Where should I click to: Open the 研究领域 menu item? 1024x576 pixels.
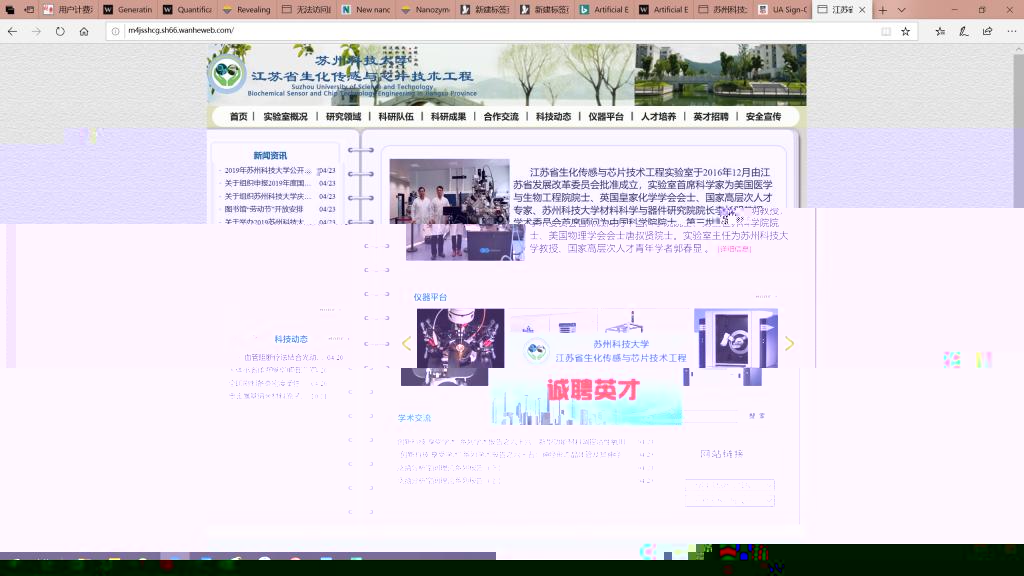344,117
